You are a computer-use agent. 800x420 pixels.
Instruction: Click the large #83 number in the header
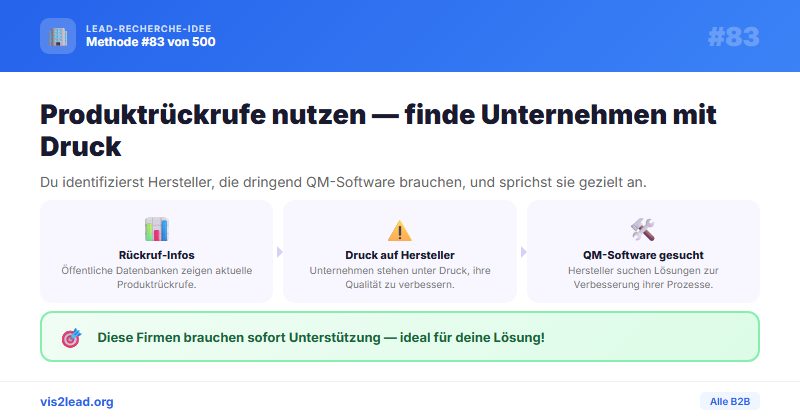pos(734,37)
